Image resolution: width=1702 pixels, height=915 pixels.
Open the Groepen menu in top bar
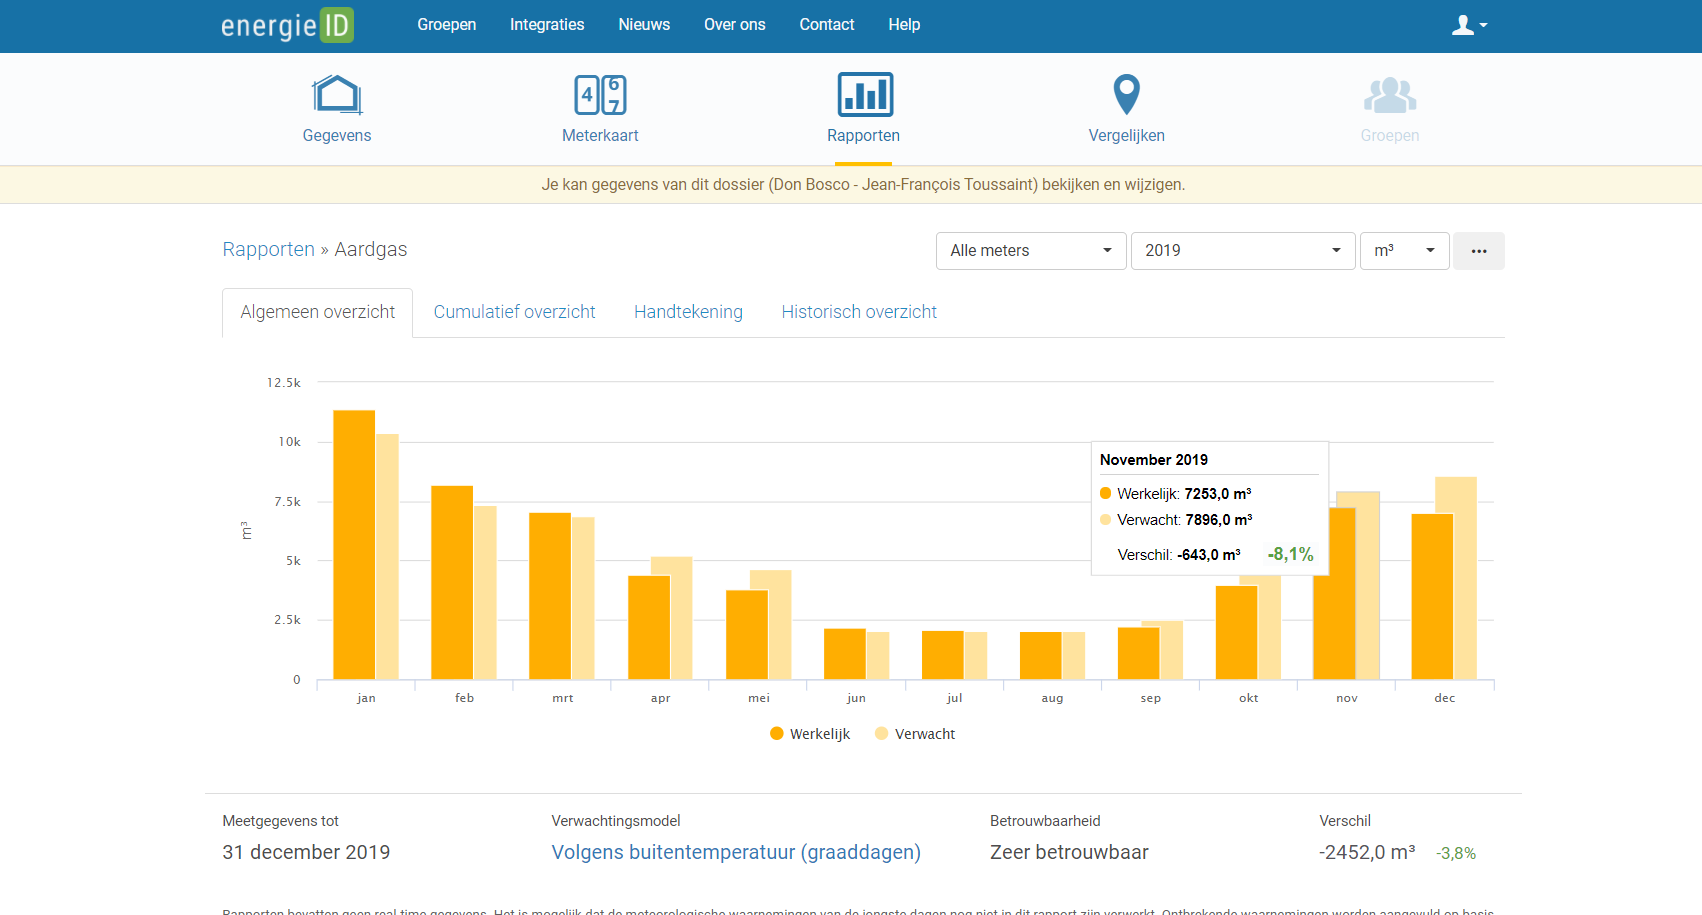tap(447, 25)
